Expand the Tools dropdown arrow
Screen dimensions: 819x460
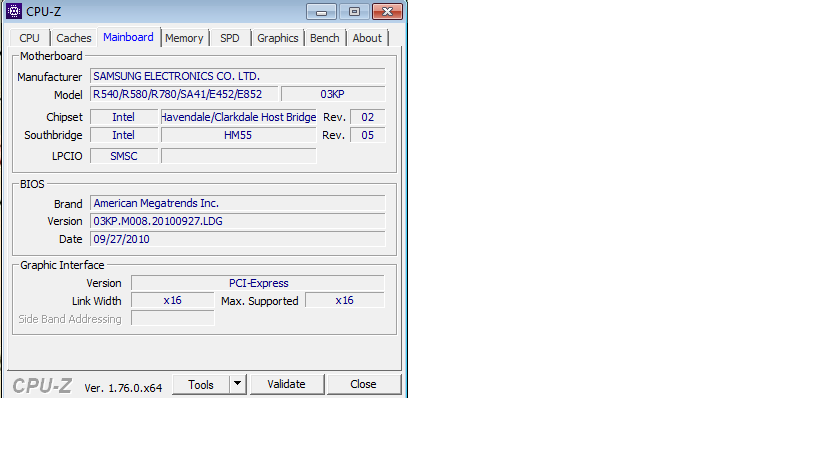pyautogui.click(x=237, y=384)
